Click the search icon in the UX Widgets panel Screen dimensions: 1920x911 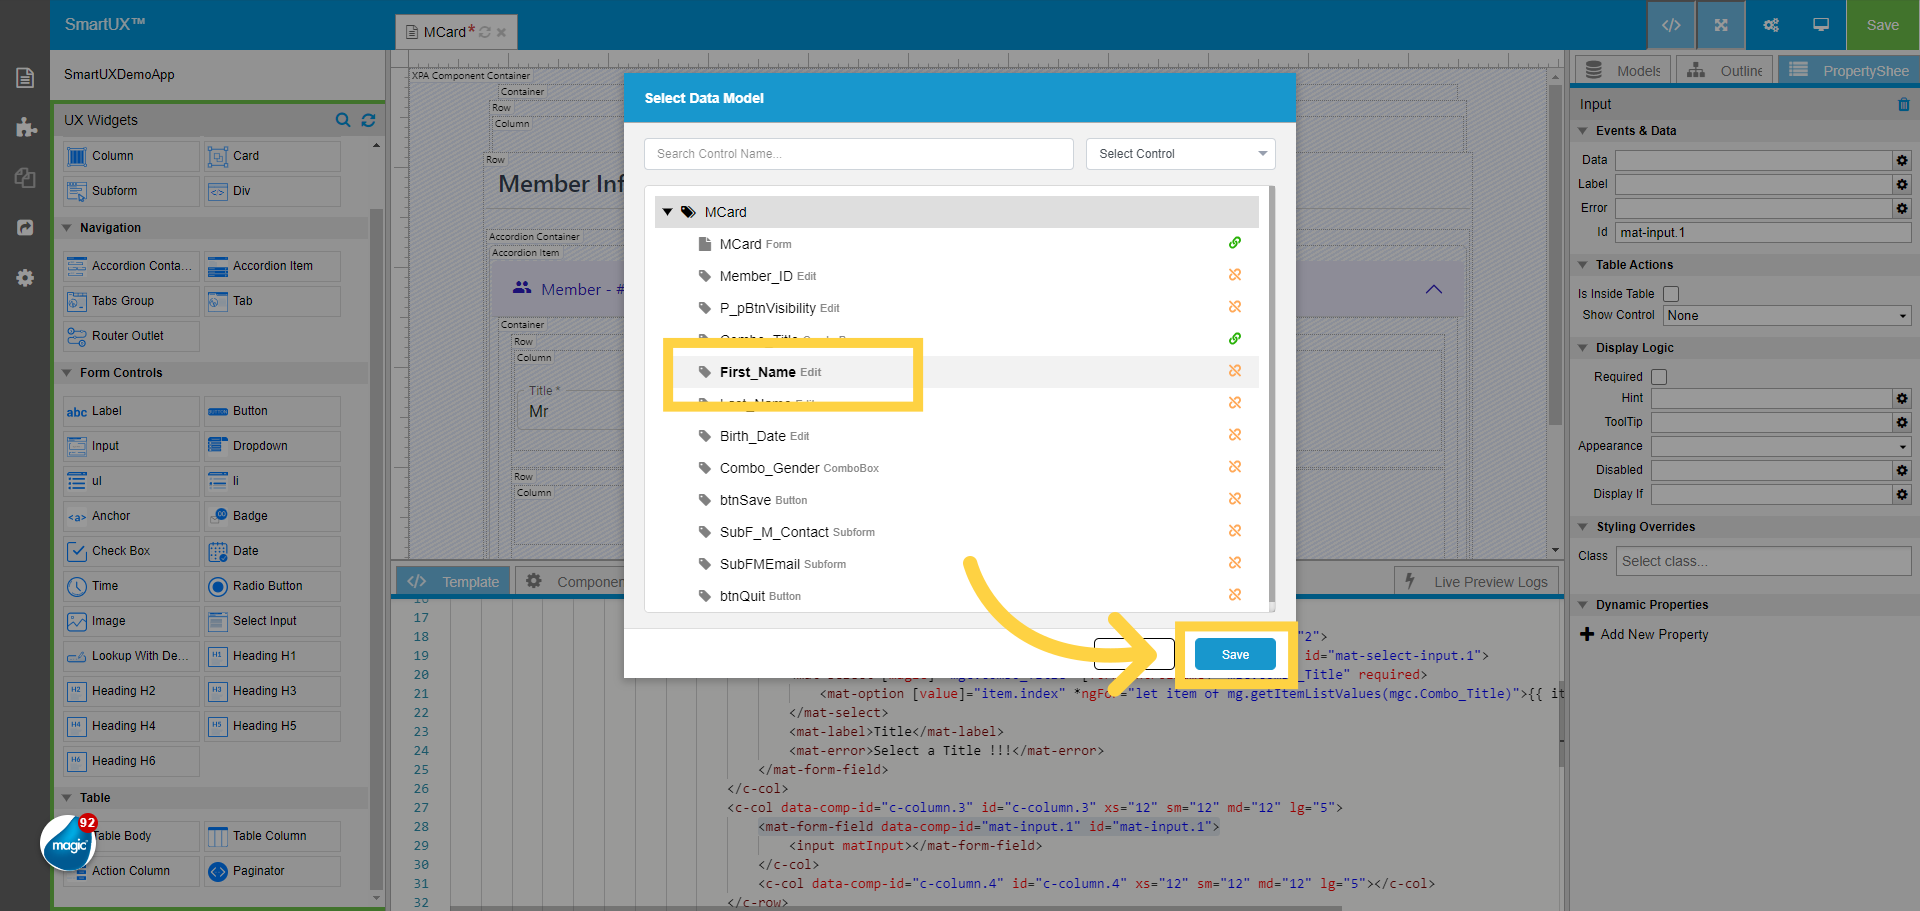point(343,120)
